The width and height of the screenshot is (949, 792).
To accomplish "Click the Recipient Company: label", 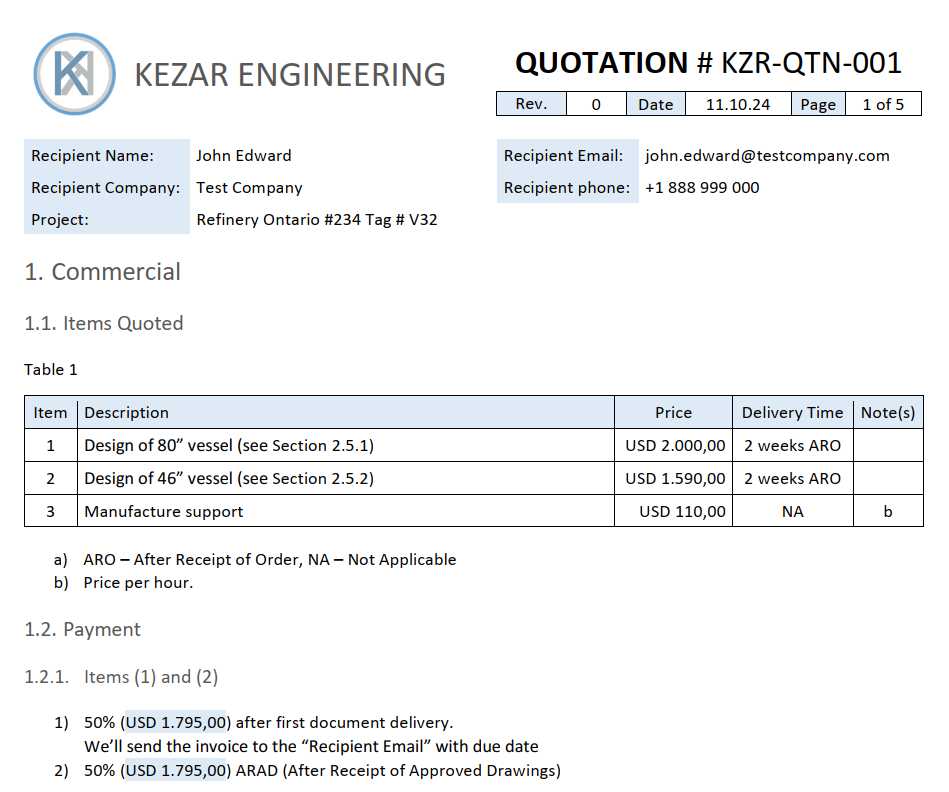I will coord(106,188).
